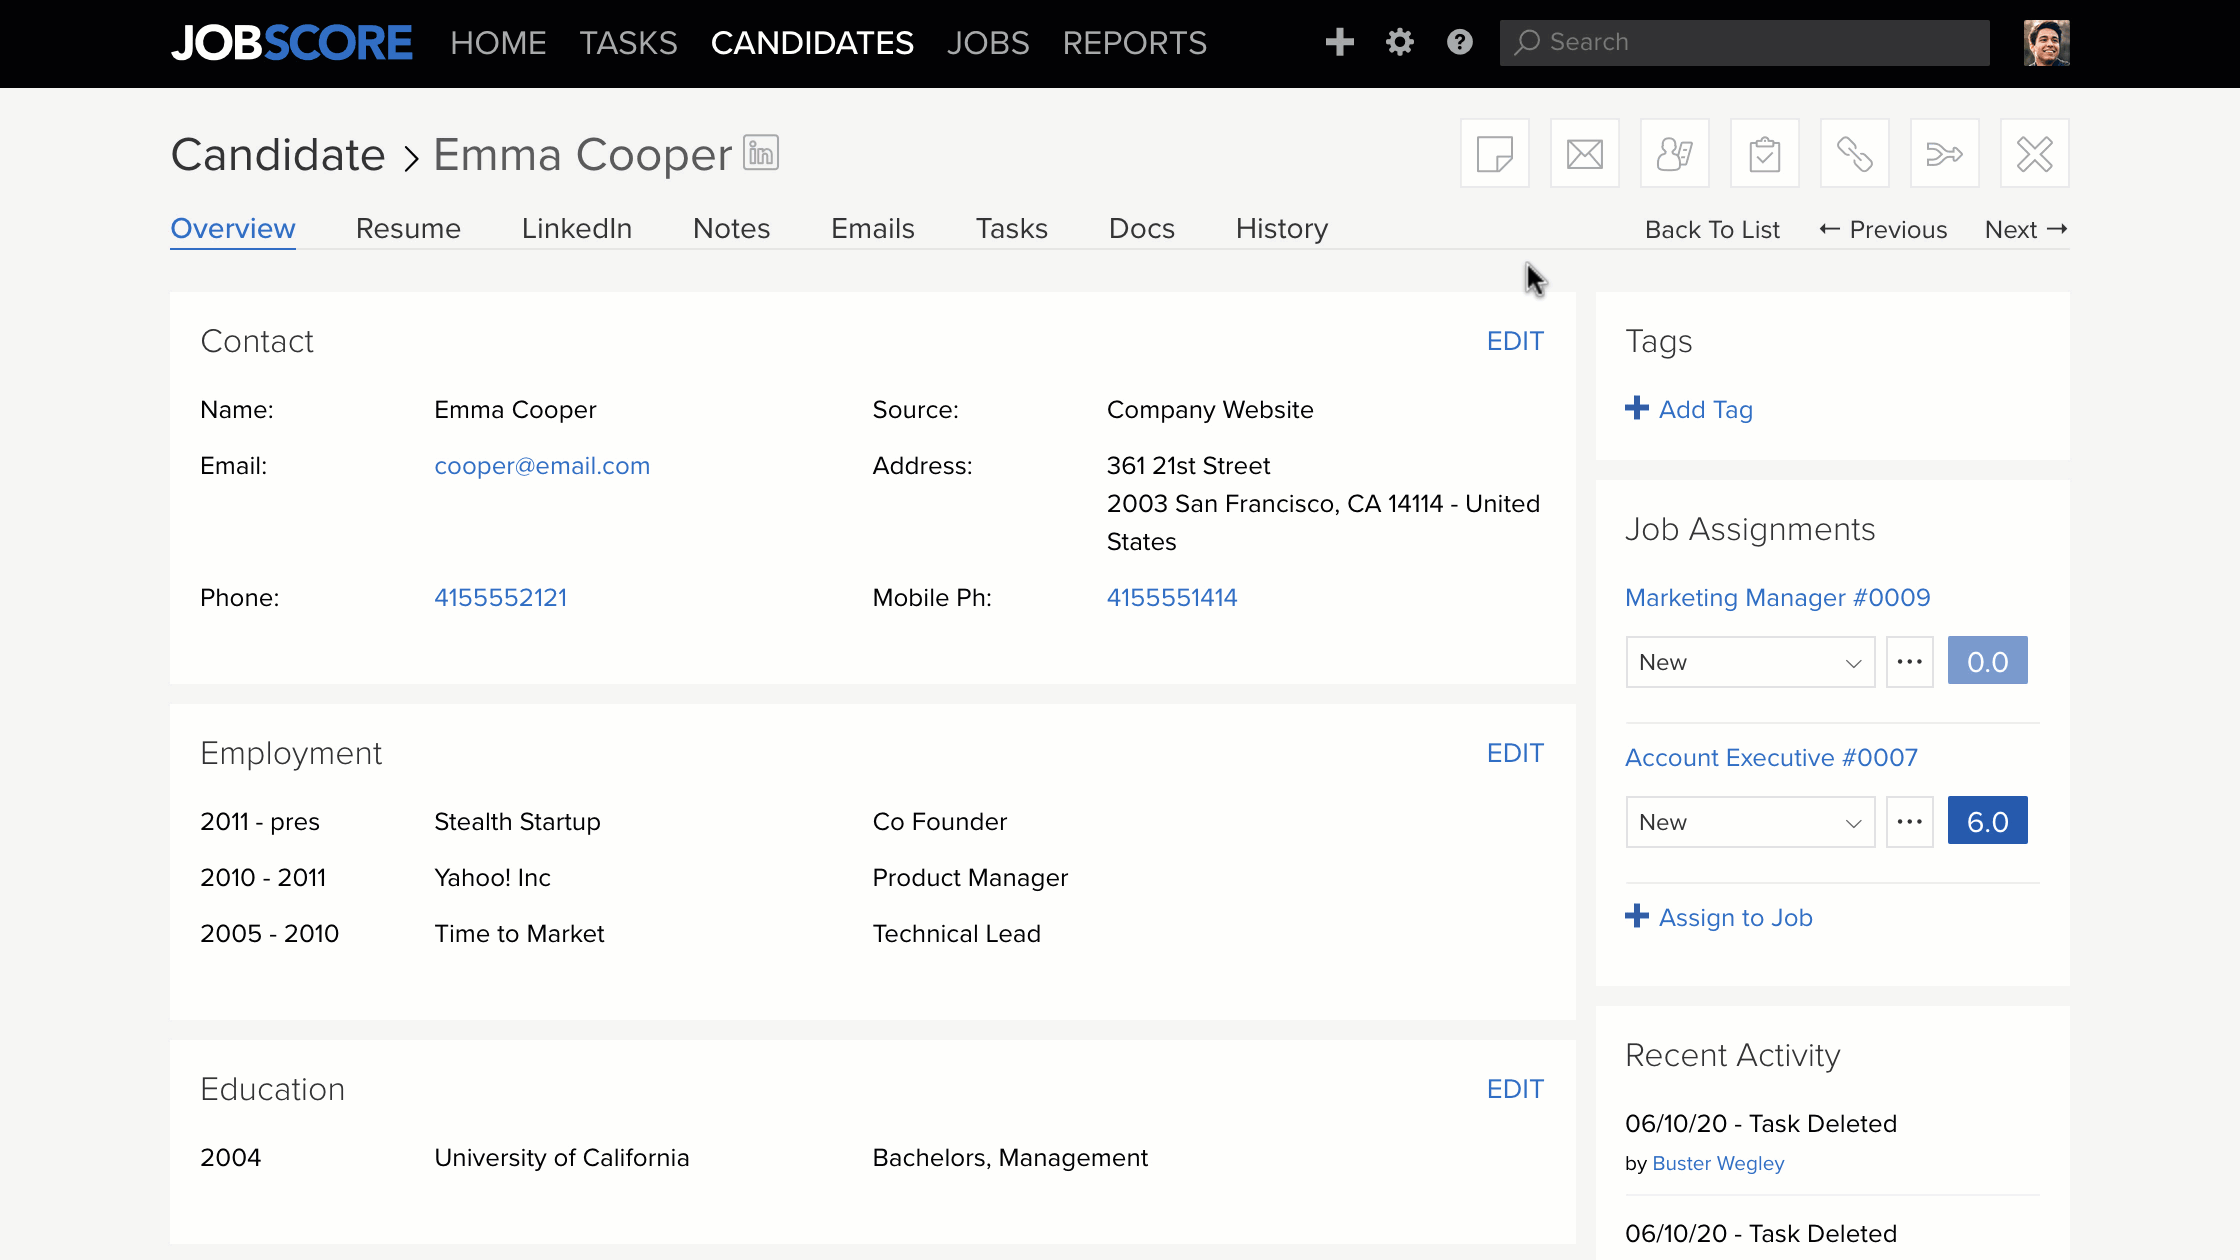Viewport: 2240px width, 1260px height.
Task: Click the JobScore logo
Action: pos(291,43)
